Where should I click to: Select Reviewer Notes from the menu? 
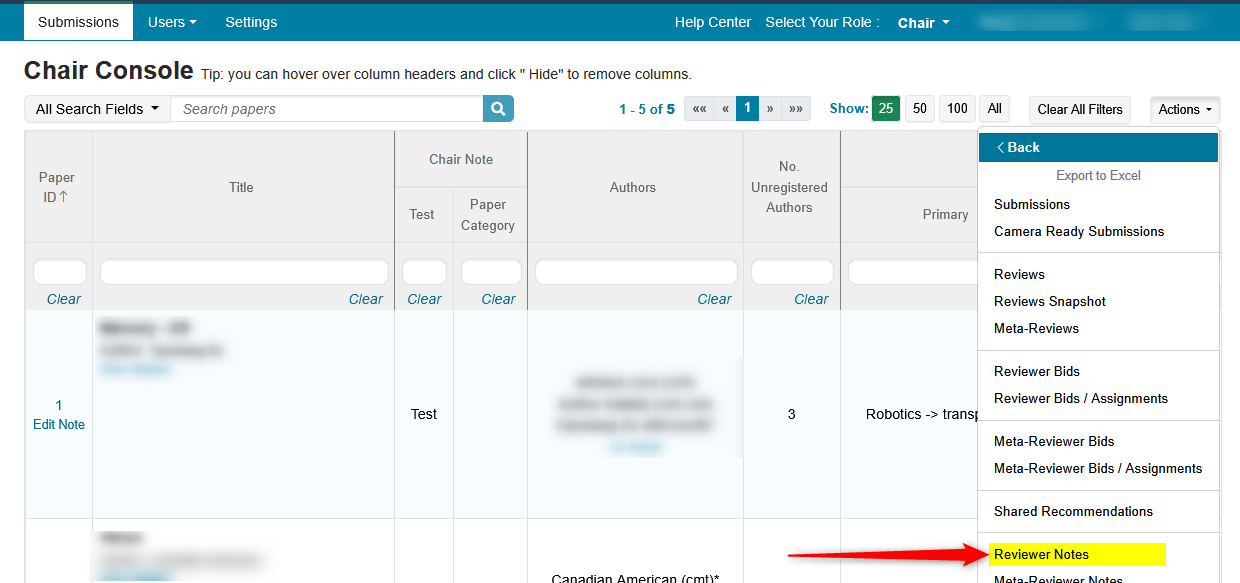coord(1041,554)
